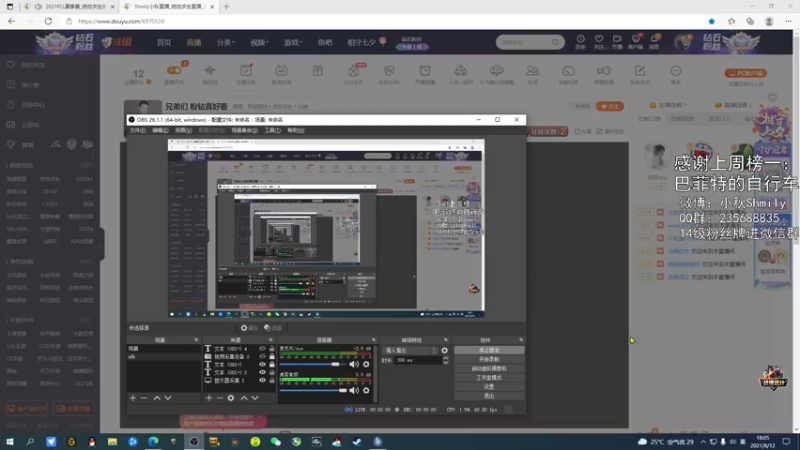Move the OBS scene down
This screenshot has width=800, height=450.
(168, 398)
